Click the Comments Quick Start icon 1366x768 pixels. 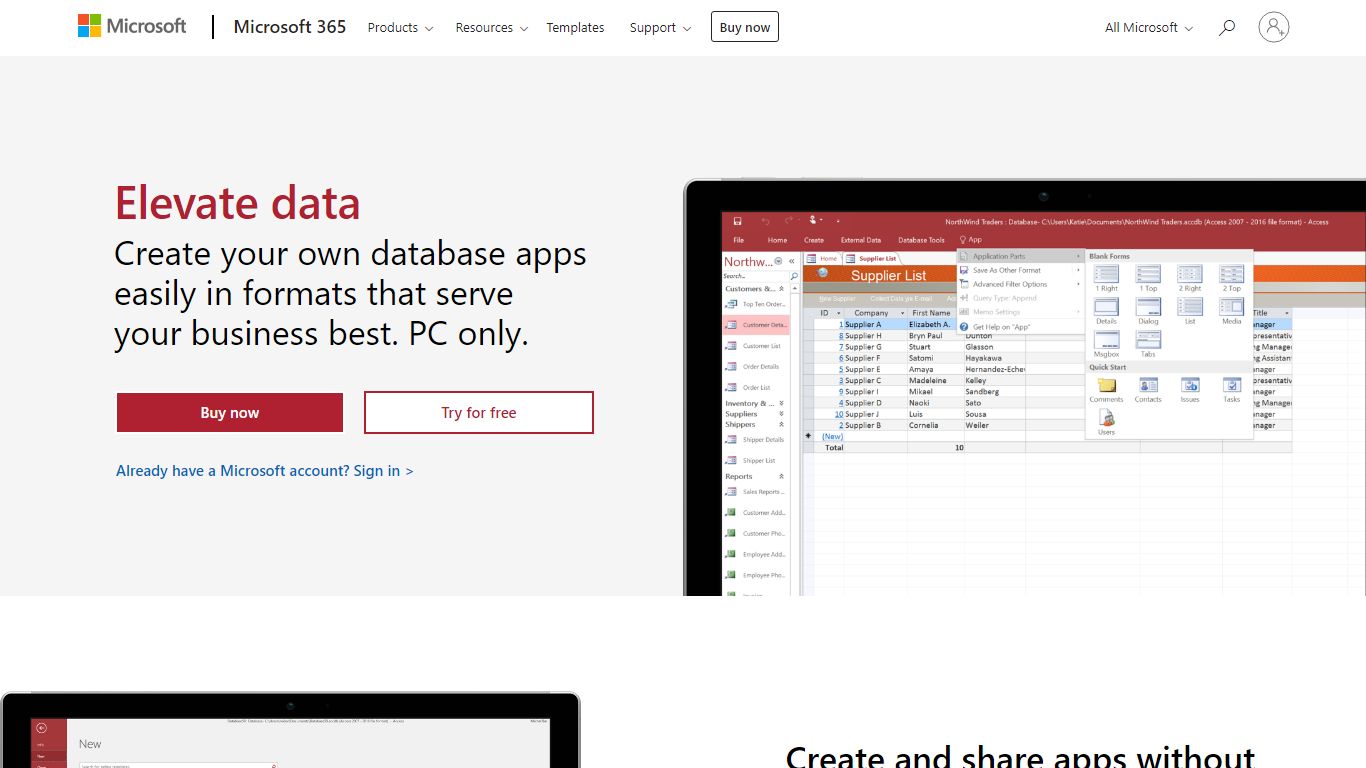(x=1106, y=389)
